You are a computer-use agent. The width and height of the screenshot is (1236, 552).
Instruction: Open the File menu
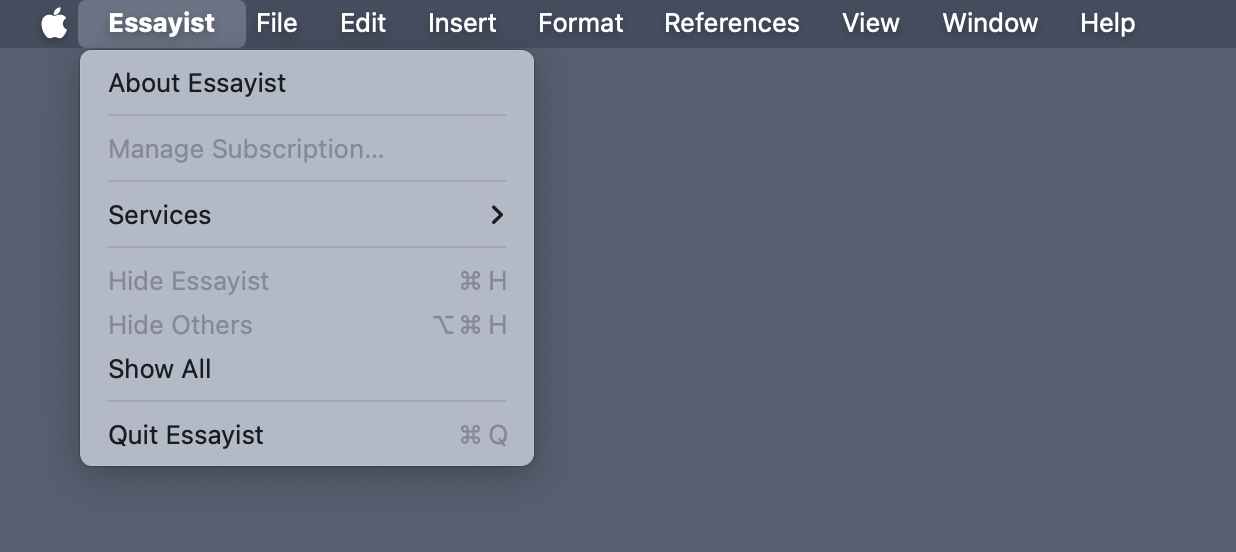click(276, 23)
